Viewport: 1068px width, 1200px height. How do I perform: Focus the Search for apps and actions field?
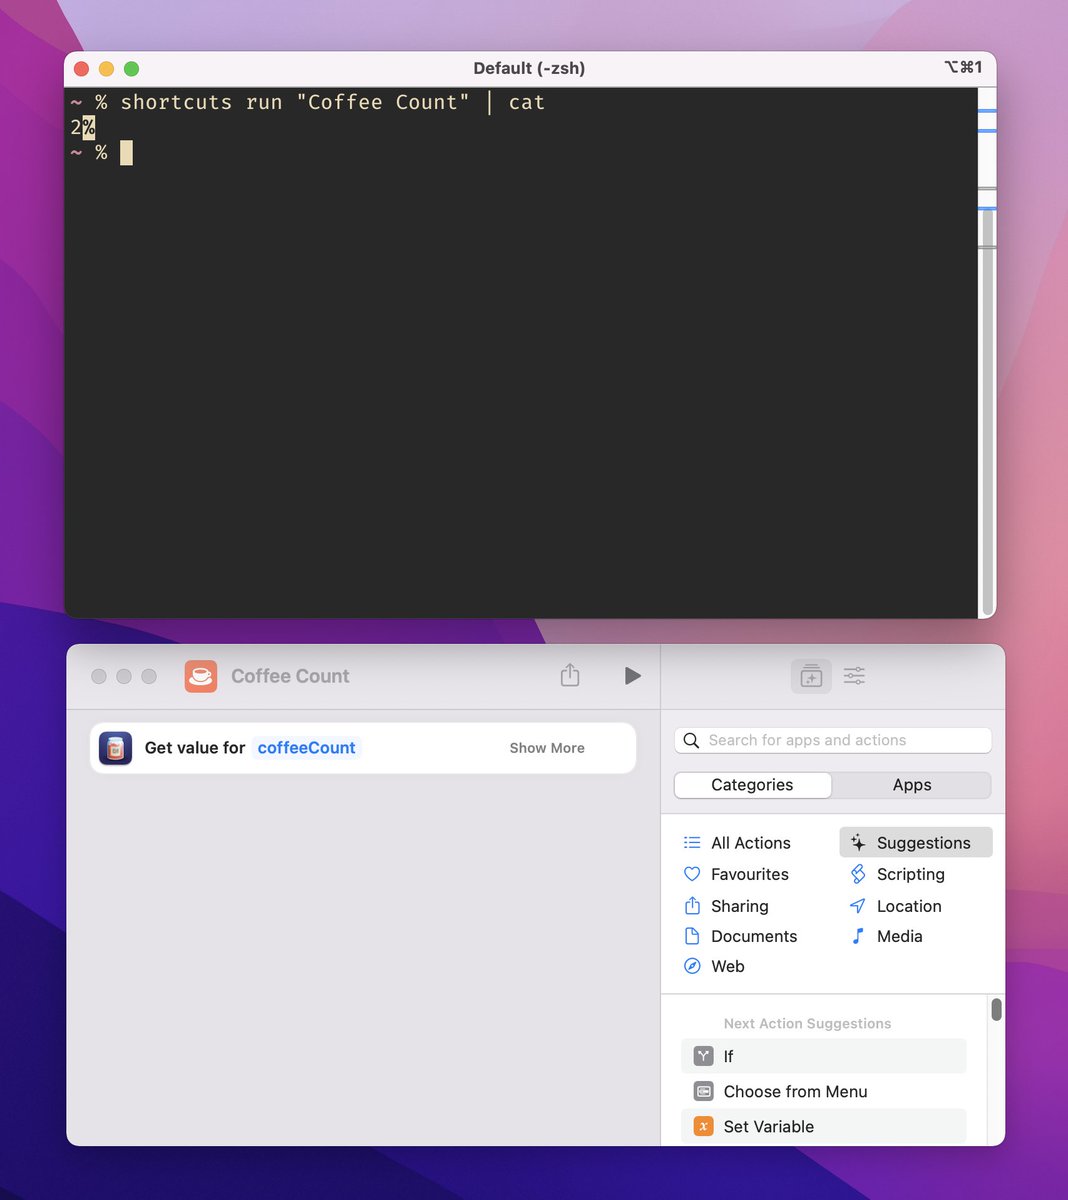coord(833,740)
